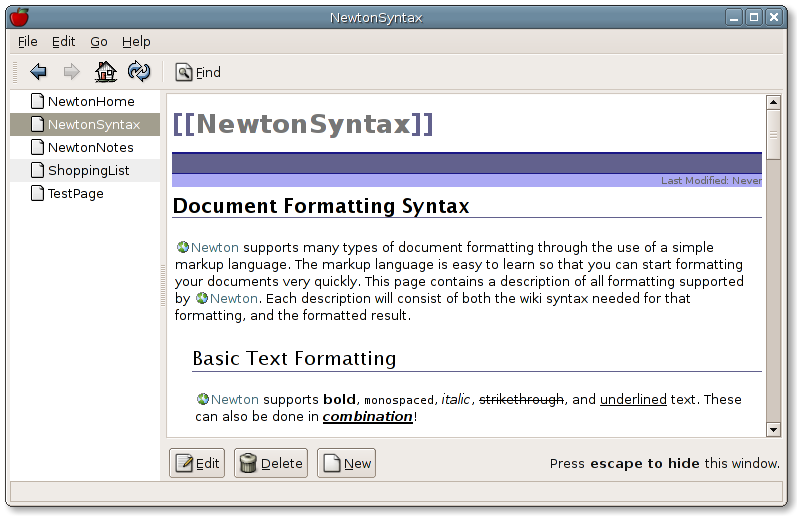Click the forward arrow toolbar icon
797x516 pixels.
coord(71,72)
